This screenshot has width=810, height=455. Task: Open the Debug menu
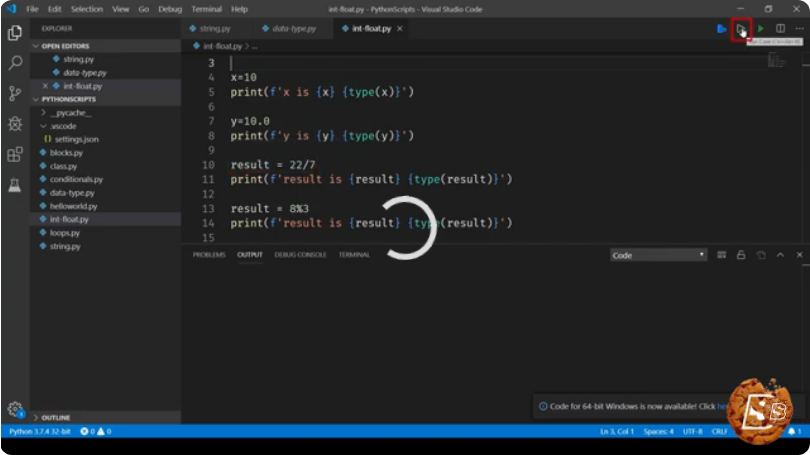coord(170,9)
